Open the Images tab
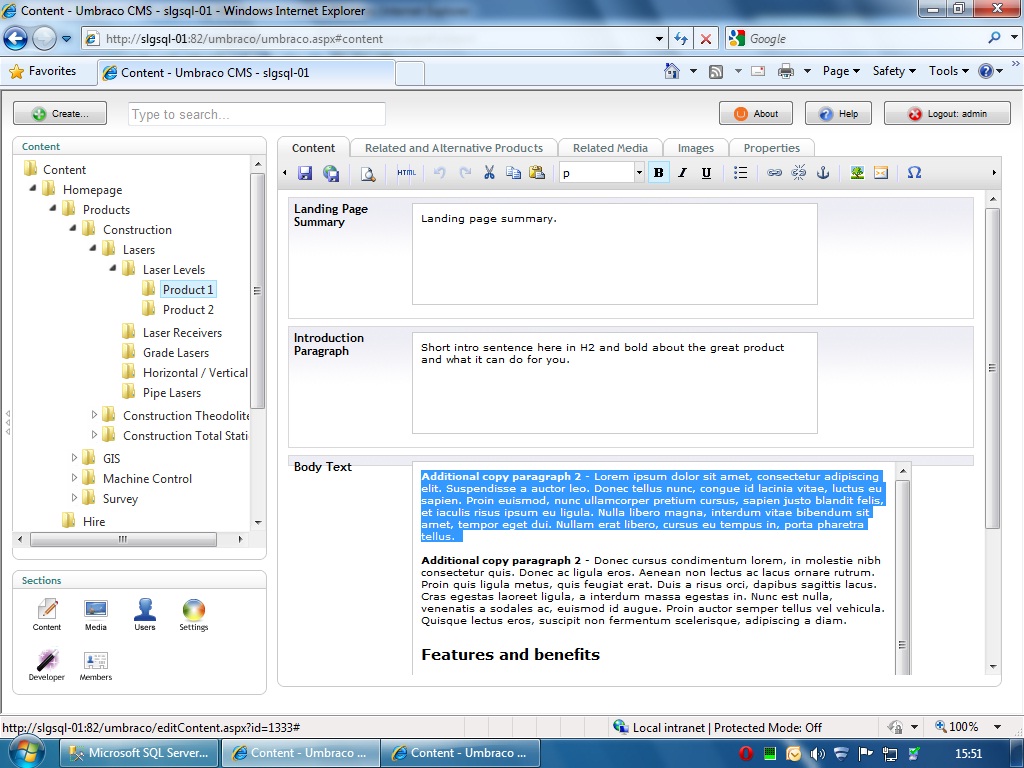The image size is (1024, 768). (696, 148)
